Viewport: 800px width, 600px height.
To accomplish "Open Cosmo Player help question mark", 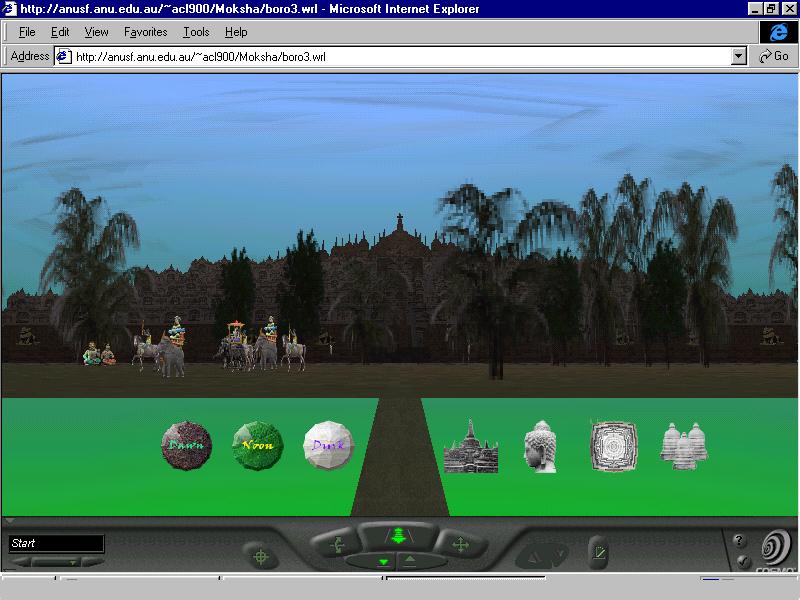I will coord(740,541).
